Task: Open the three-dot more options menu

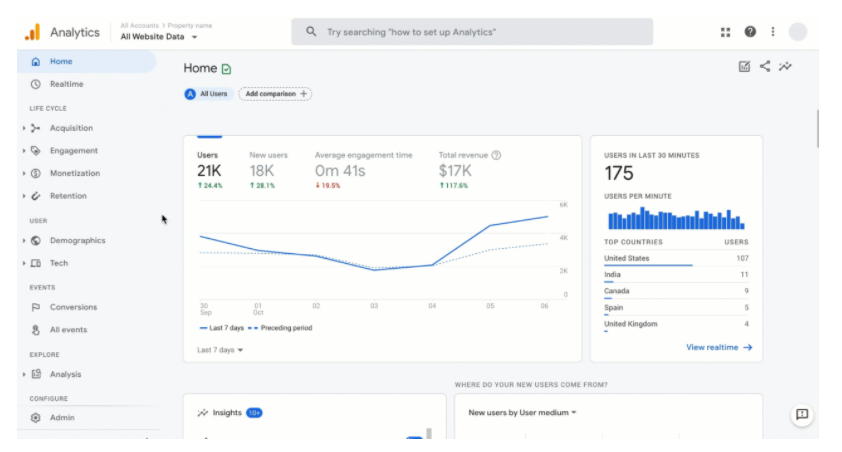Action: (x=772, y=32)
